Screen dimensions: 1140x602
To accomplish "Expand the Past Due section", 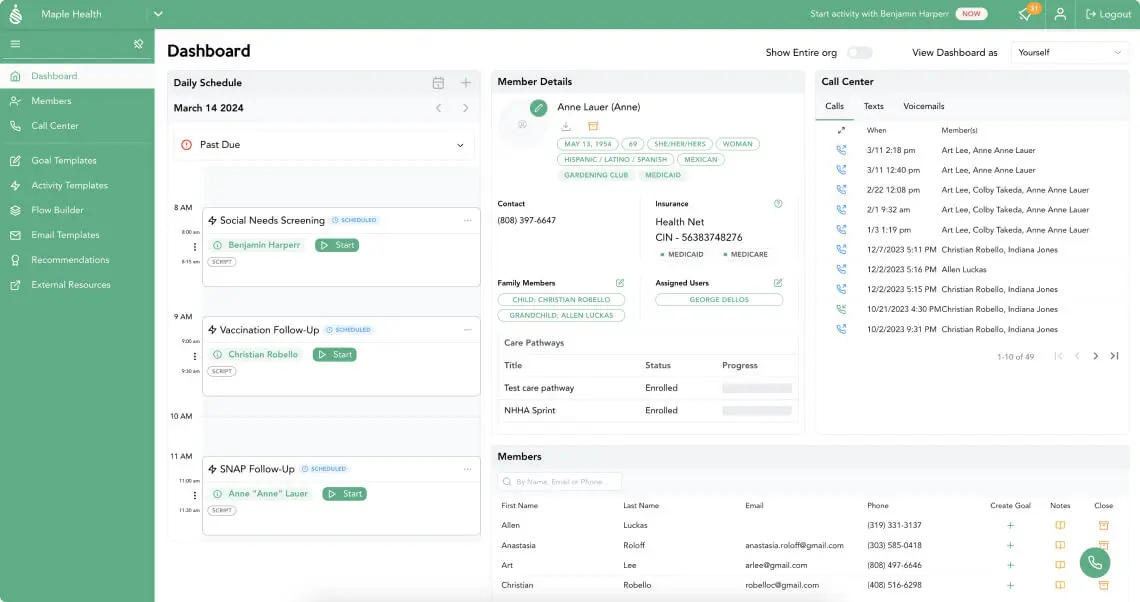I will point(460,145).
